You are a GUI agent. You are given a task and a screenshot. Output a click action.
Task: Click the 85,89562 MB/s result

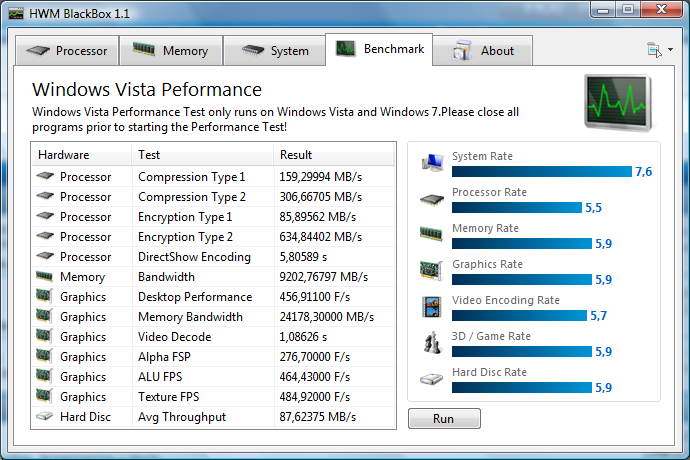point(318,217)
